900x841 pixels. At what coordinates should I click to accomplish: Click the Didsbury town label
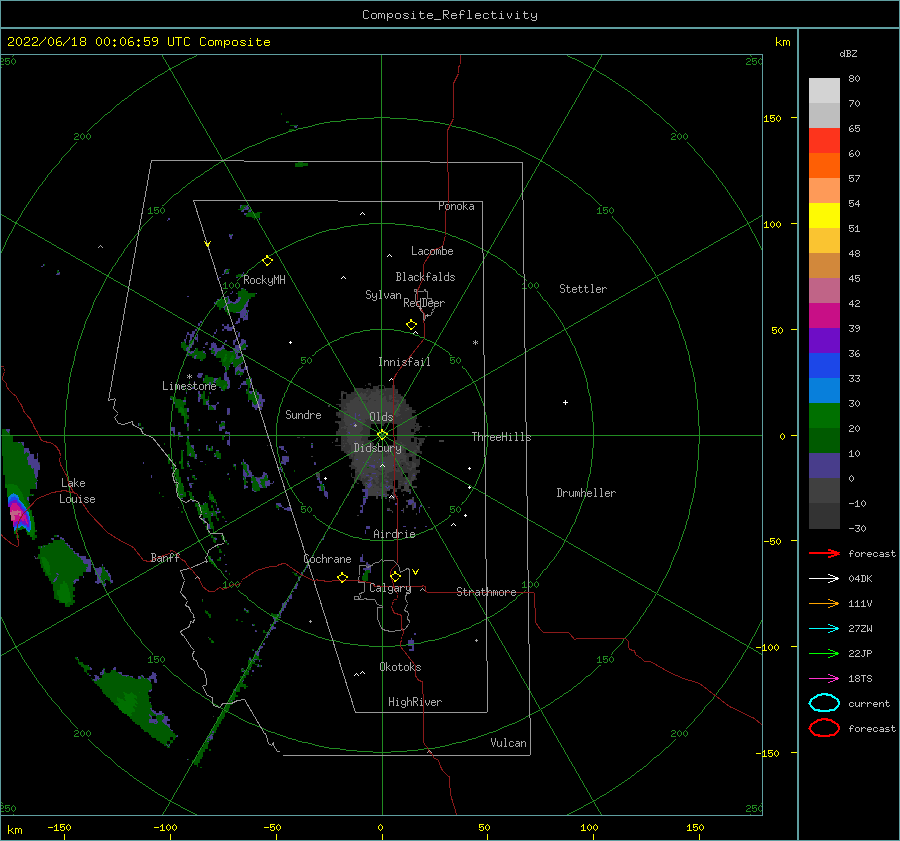pos(378,448)
